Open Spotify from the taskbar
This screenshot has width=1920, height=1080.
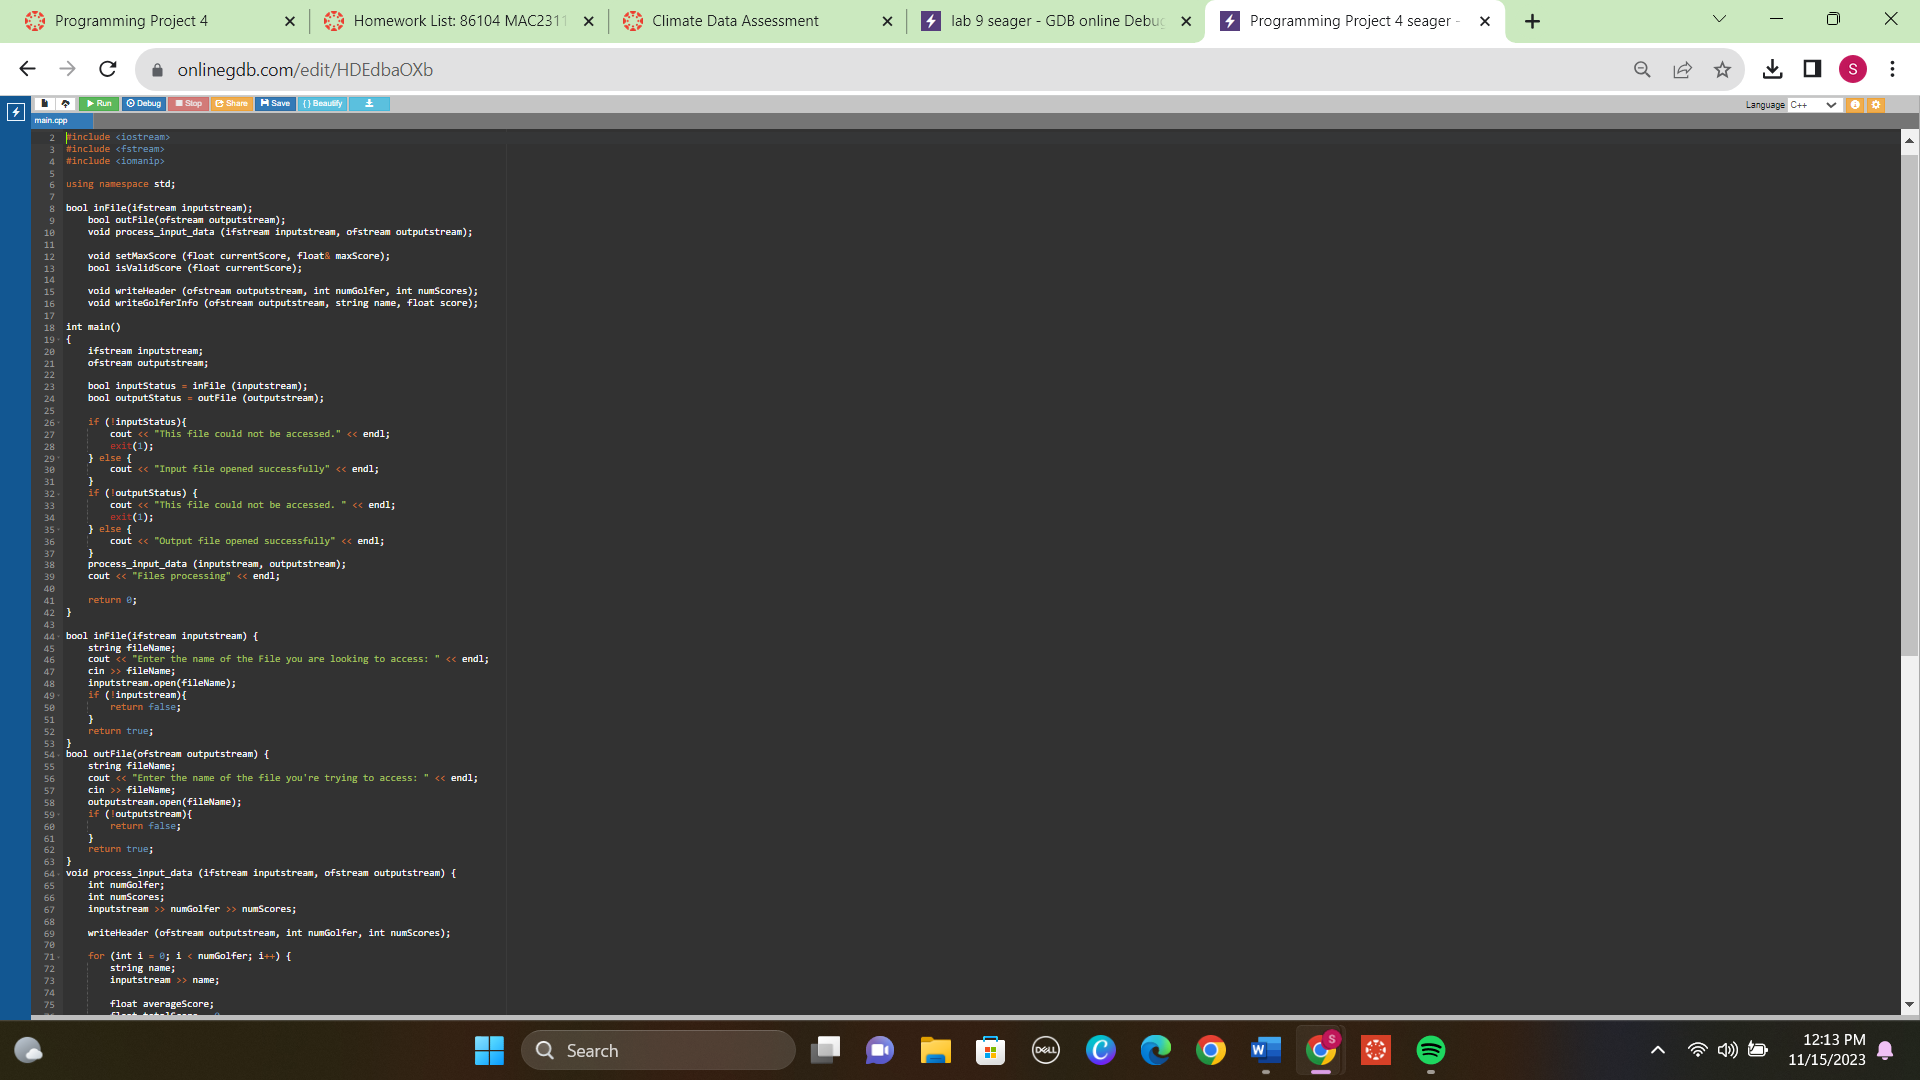tap(1430, 1050)
